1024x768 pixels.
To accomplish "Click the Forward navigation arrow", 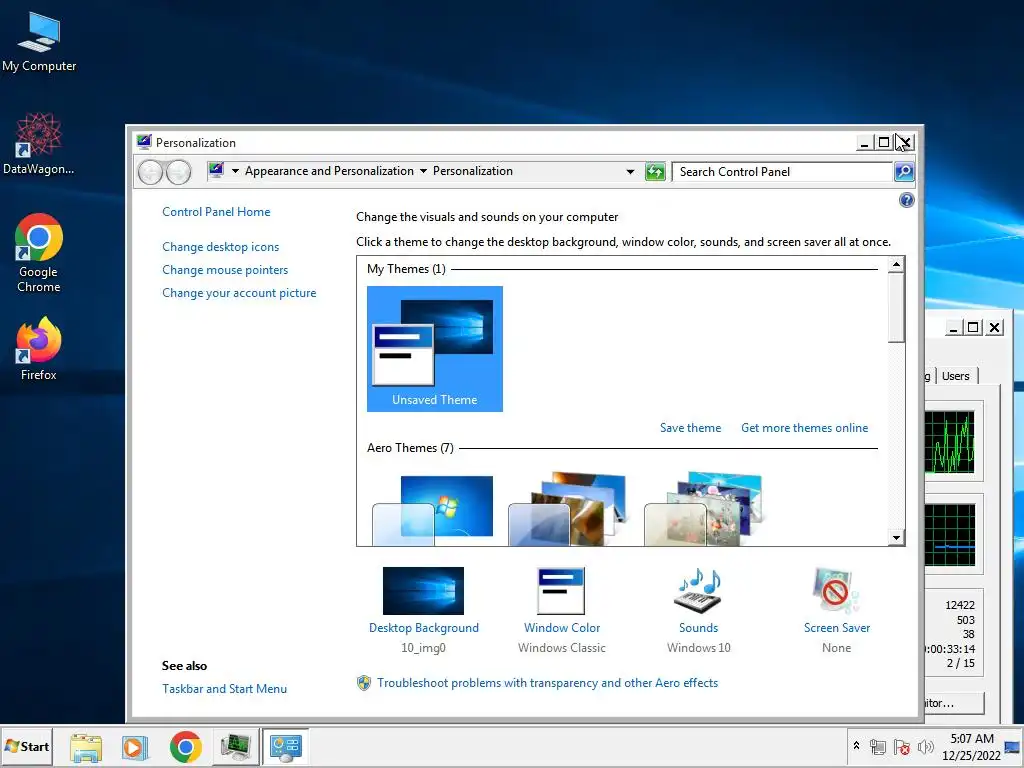I will (x=178, y=172).
